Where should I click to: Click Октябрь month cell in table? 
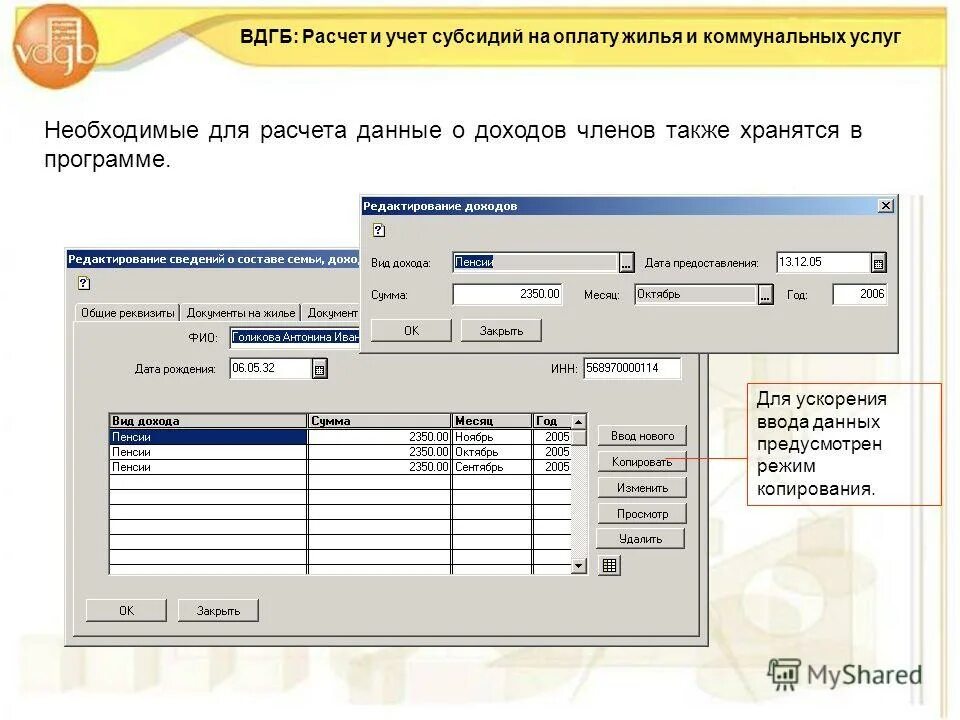coord(492,452)
